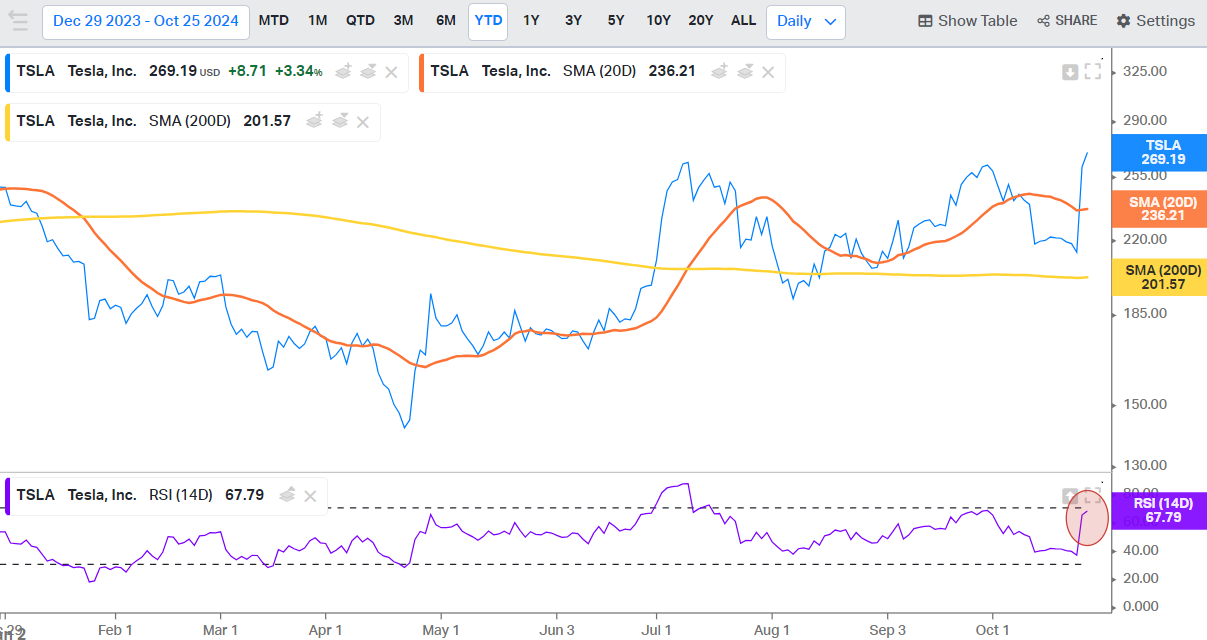
Task: Click the collapse menu icon at top left
Action: tap(18, 21)
